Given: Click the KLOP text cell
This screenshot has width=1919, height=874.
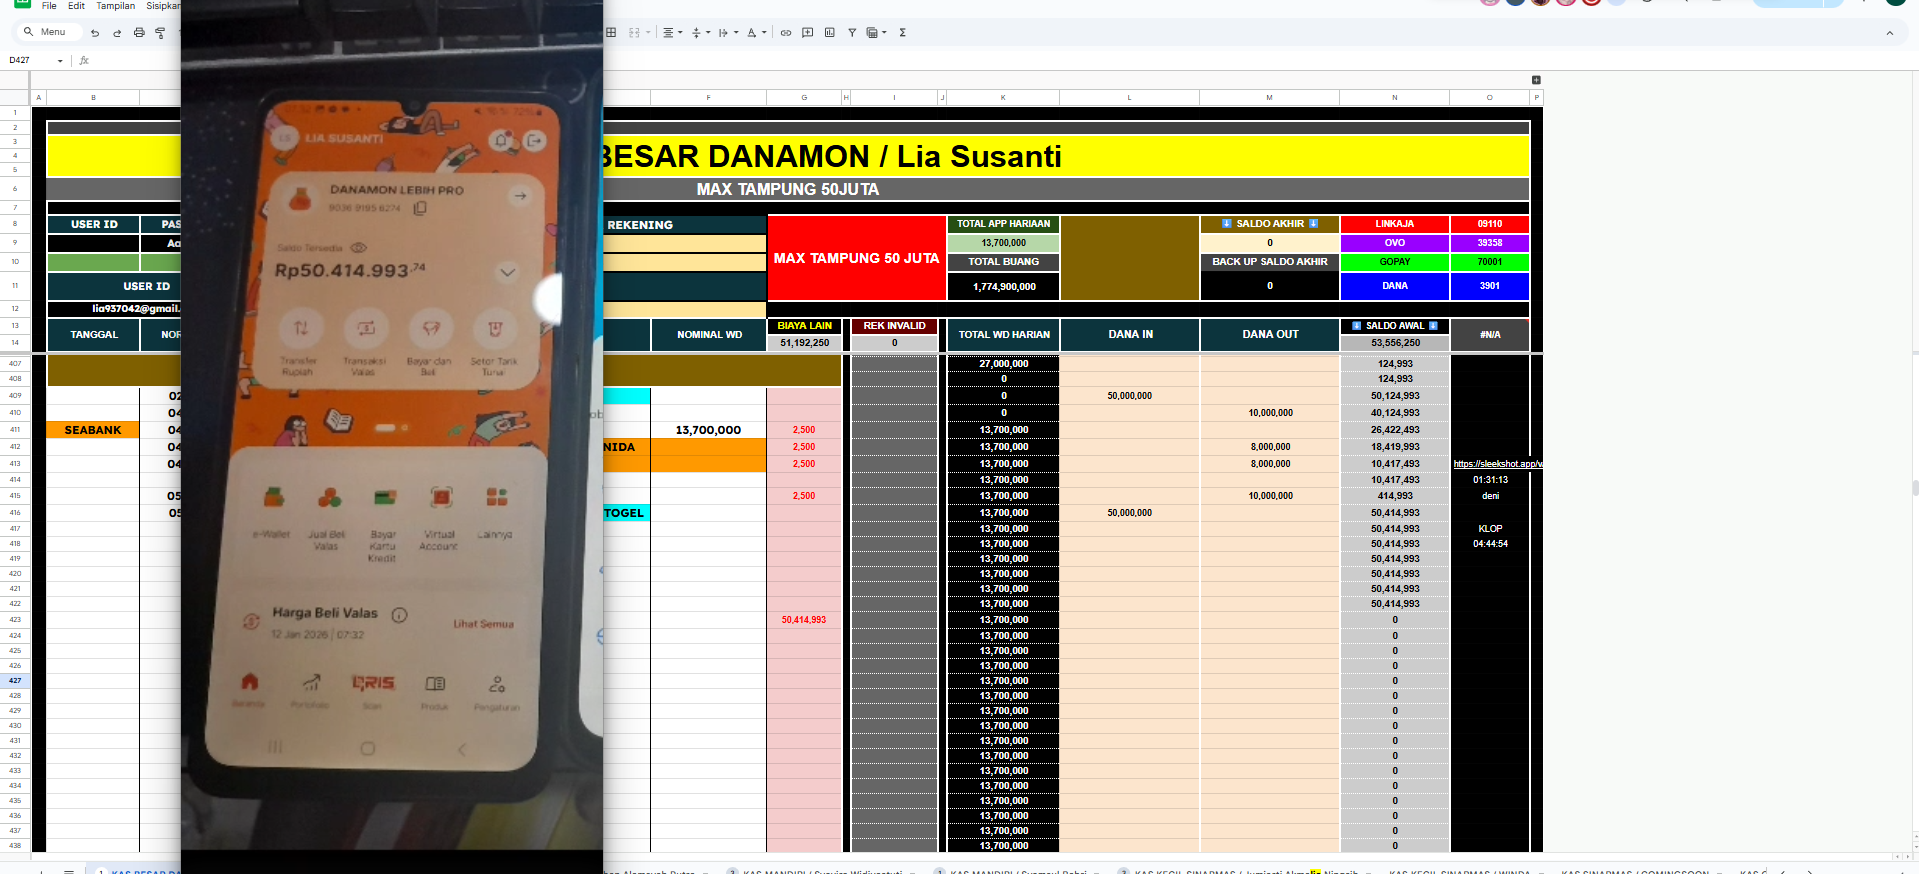Looking at the screenshot, I should [x=1490, y=529].
